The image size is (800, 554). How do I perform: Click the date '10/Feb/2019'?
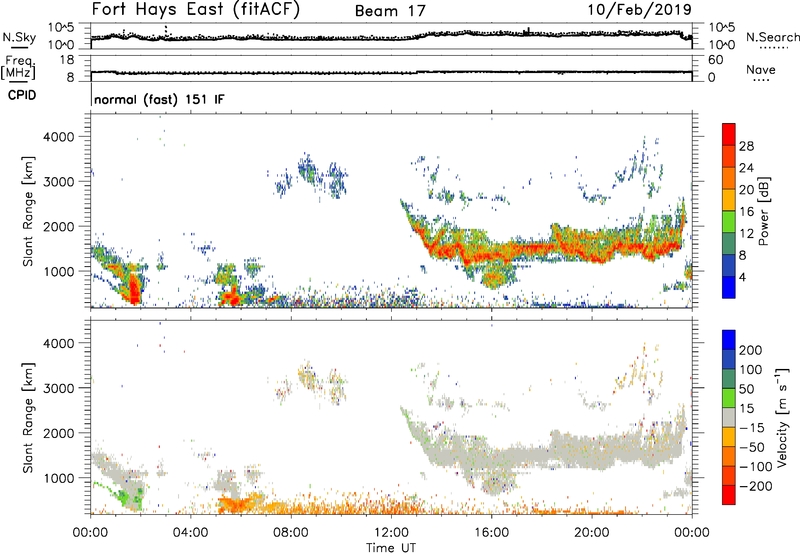(639, 10)
